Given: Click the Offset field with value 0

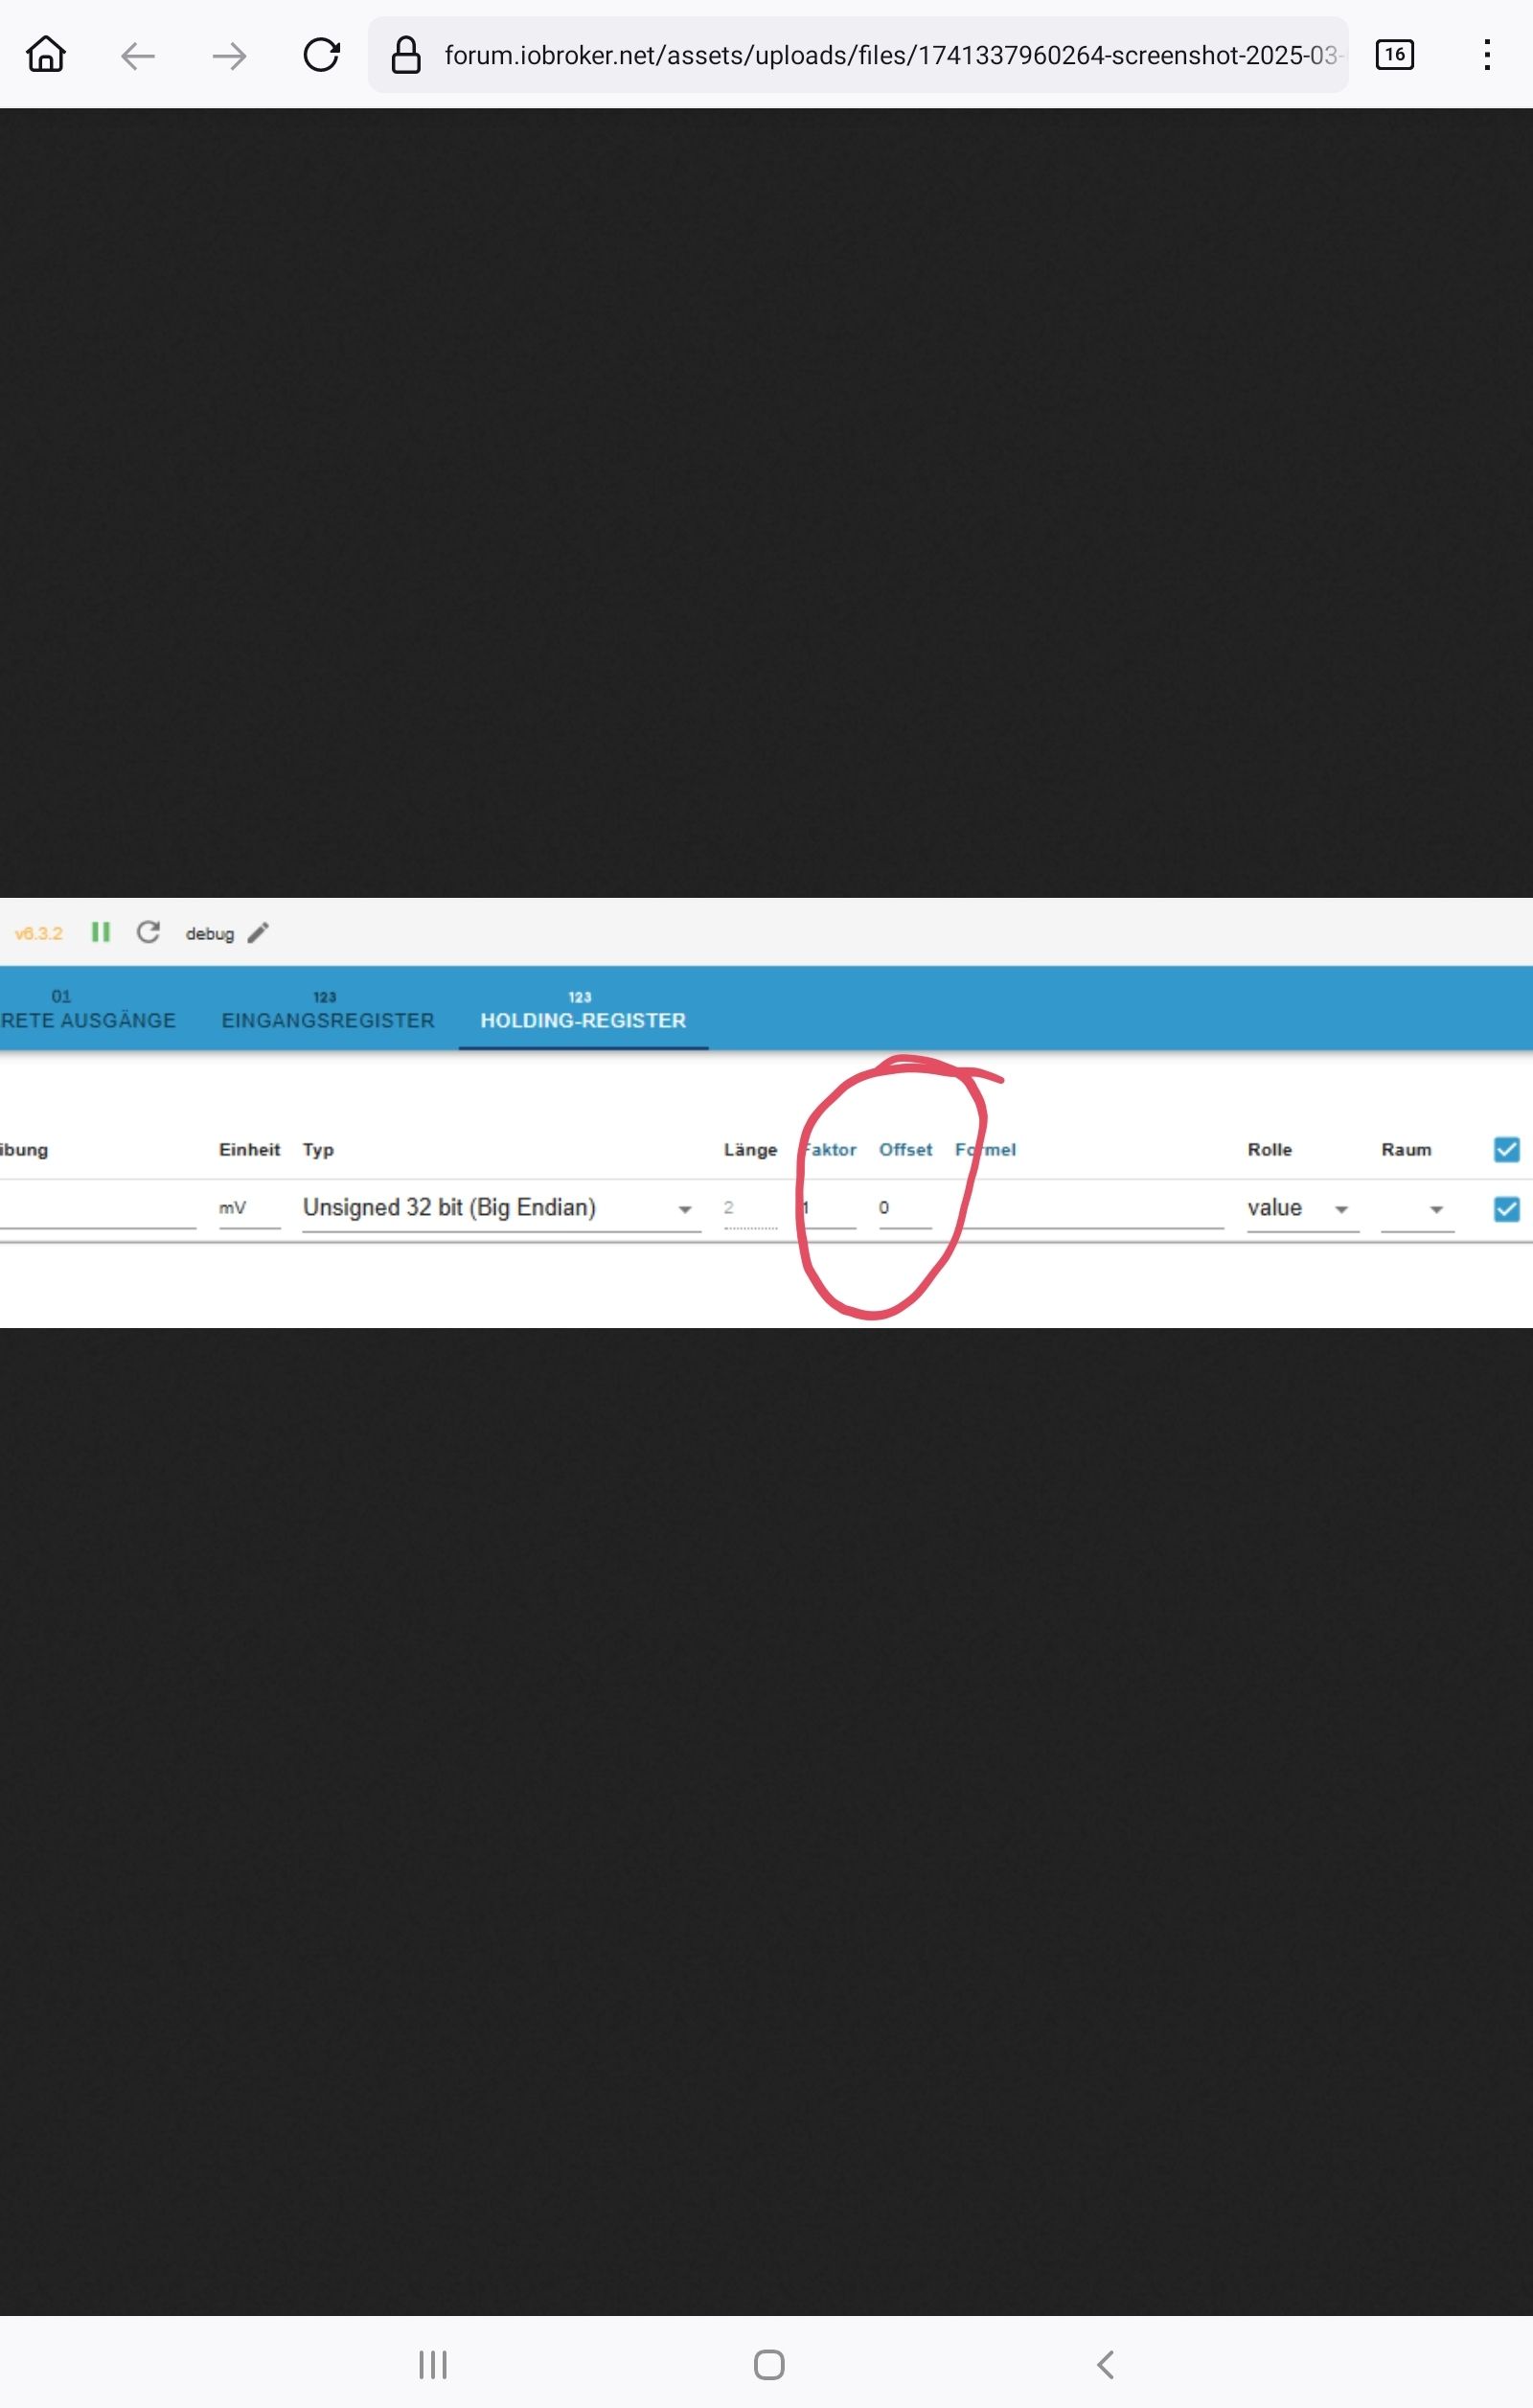Looking at the screenshot, I should tap(905, 1208).
